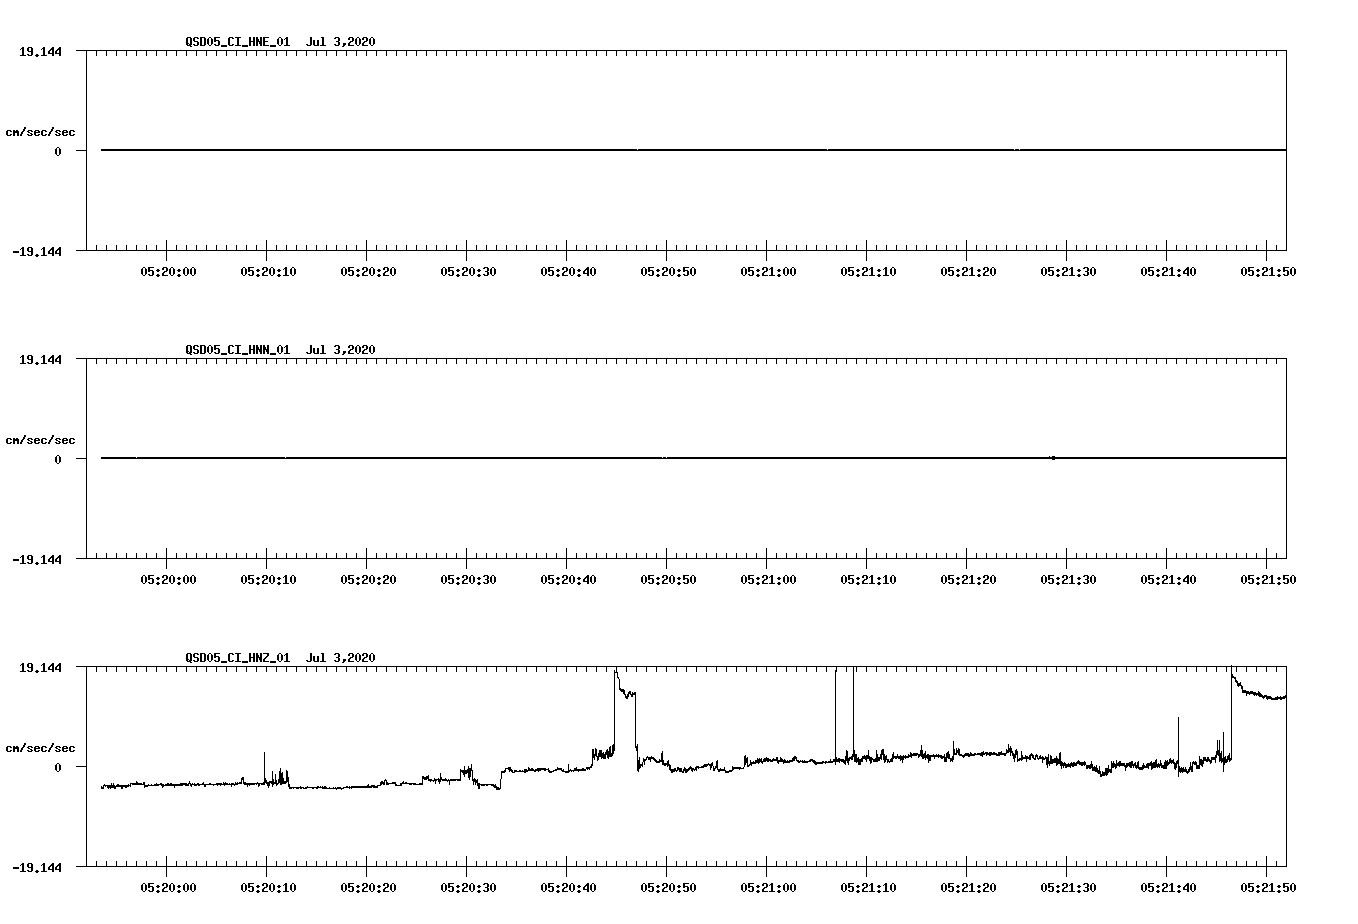Viewport: 1358px width, 924px height.
Task: Click 05:20:20 time label under HNE plot
Action: point(368,271)
